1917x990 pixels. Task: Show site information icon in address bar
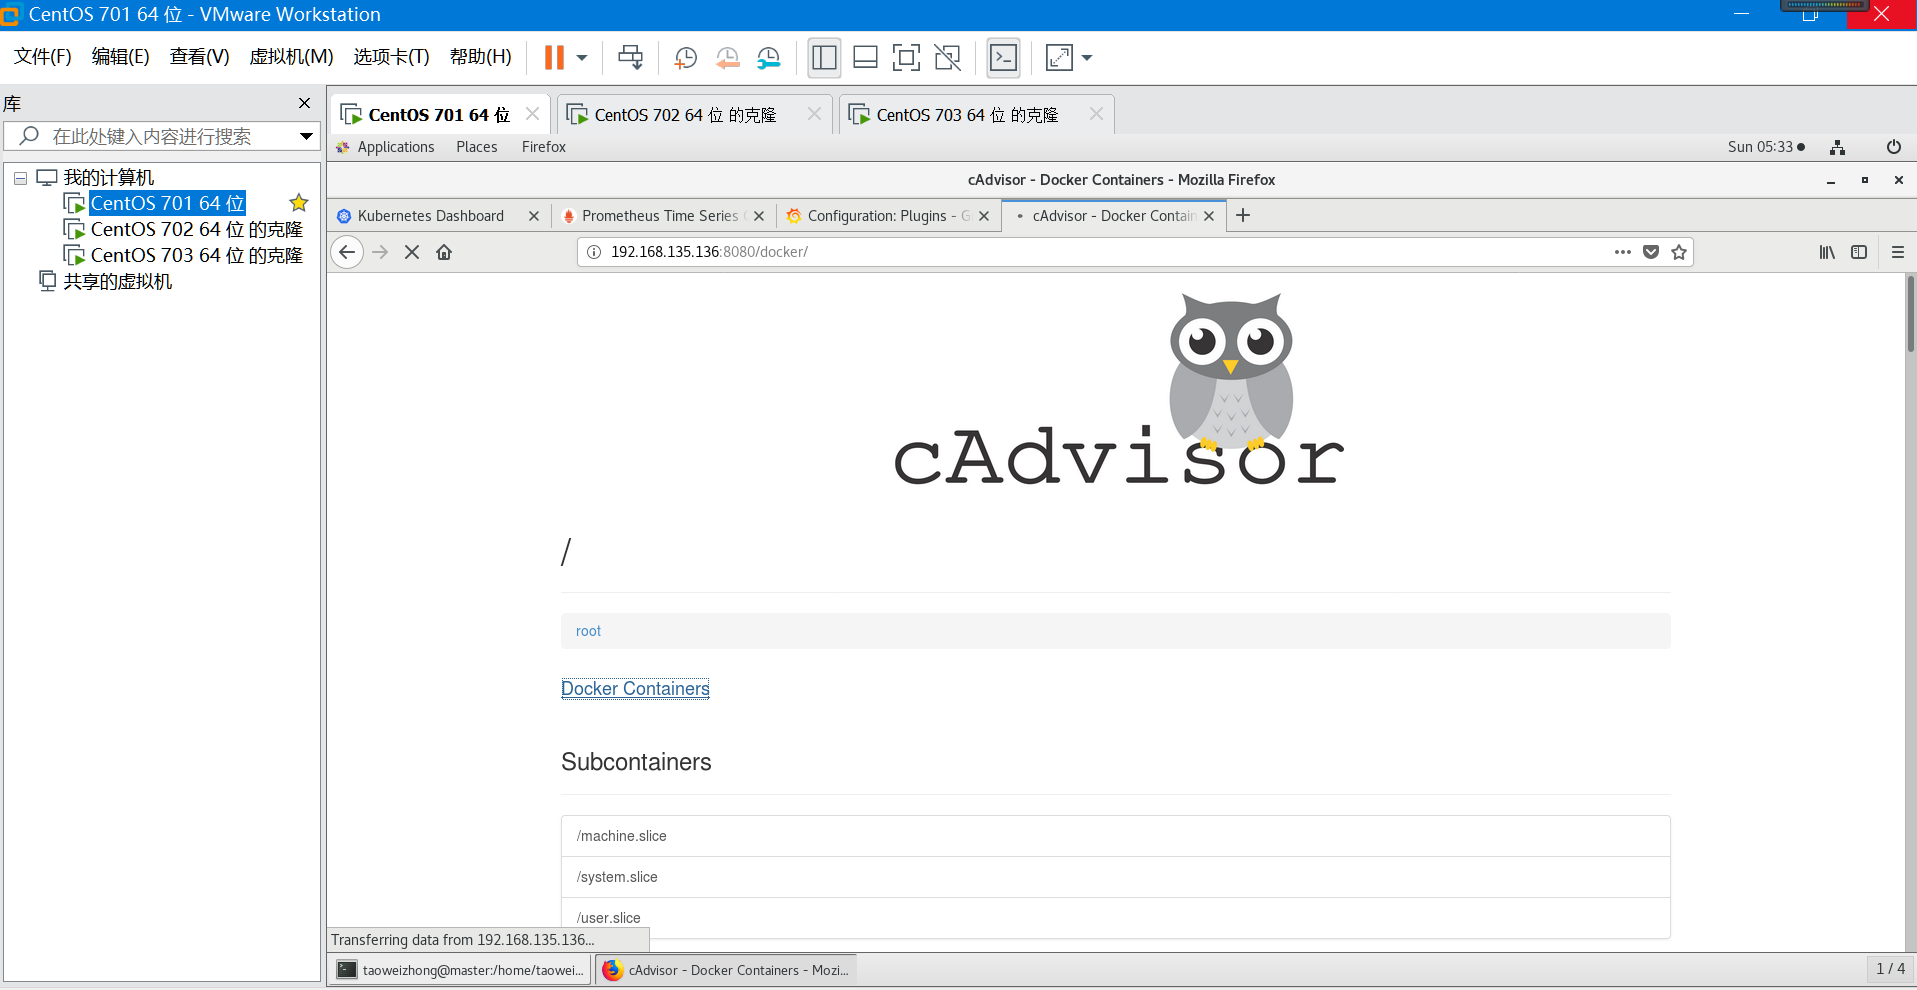pos(593,252)
